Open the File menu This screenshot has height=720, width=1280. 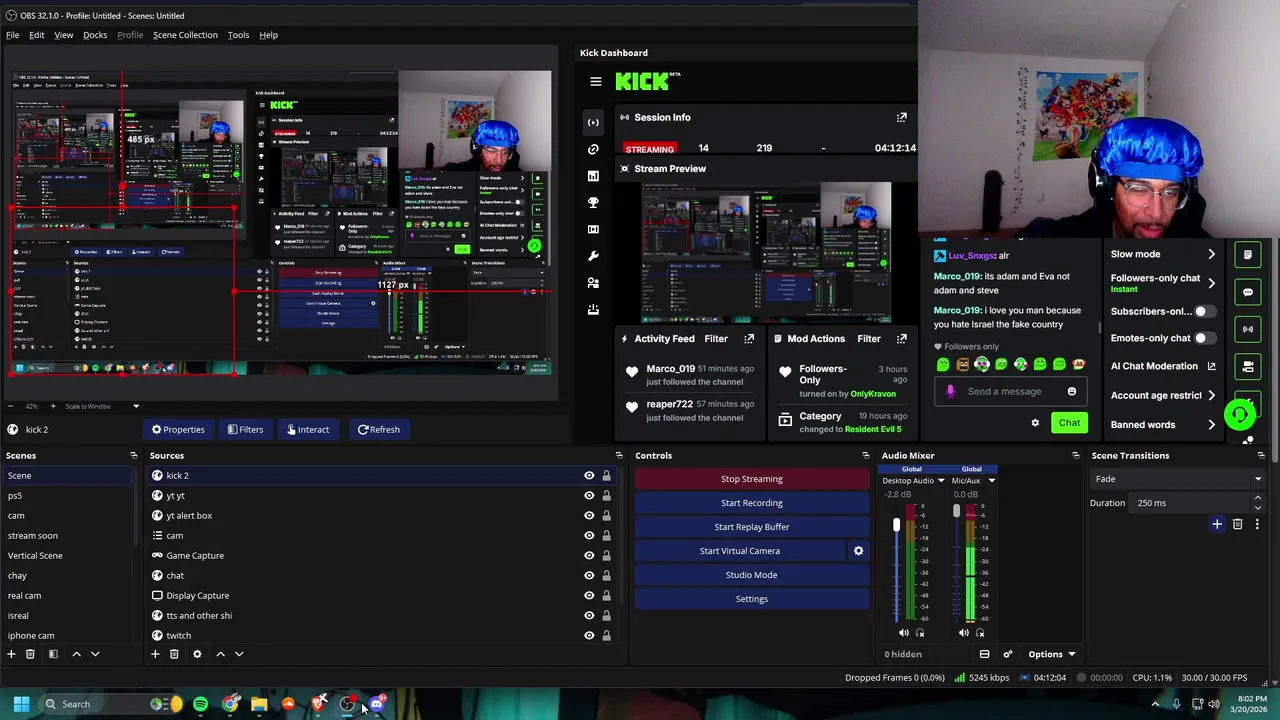[12, 35]
